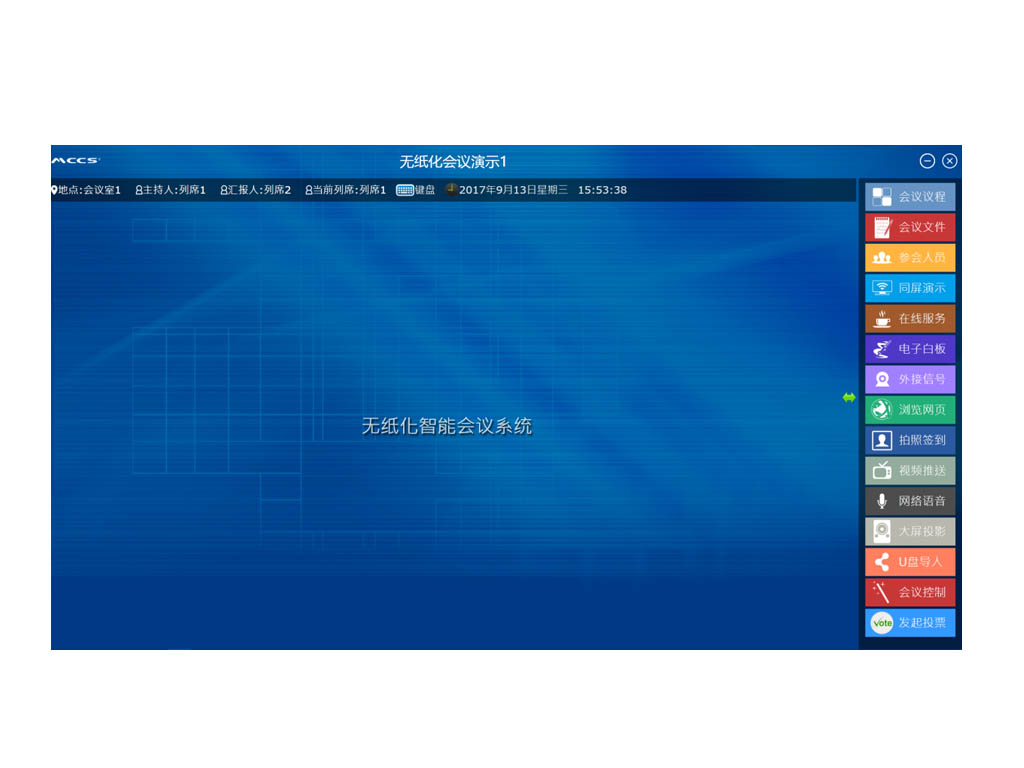Viewport: 1024px width, 768px height.
Task: Open 拍照签到 photo check-in
Action: click(910, 440)
